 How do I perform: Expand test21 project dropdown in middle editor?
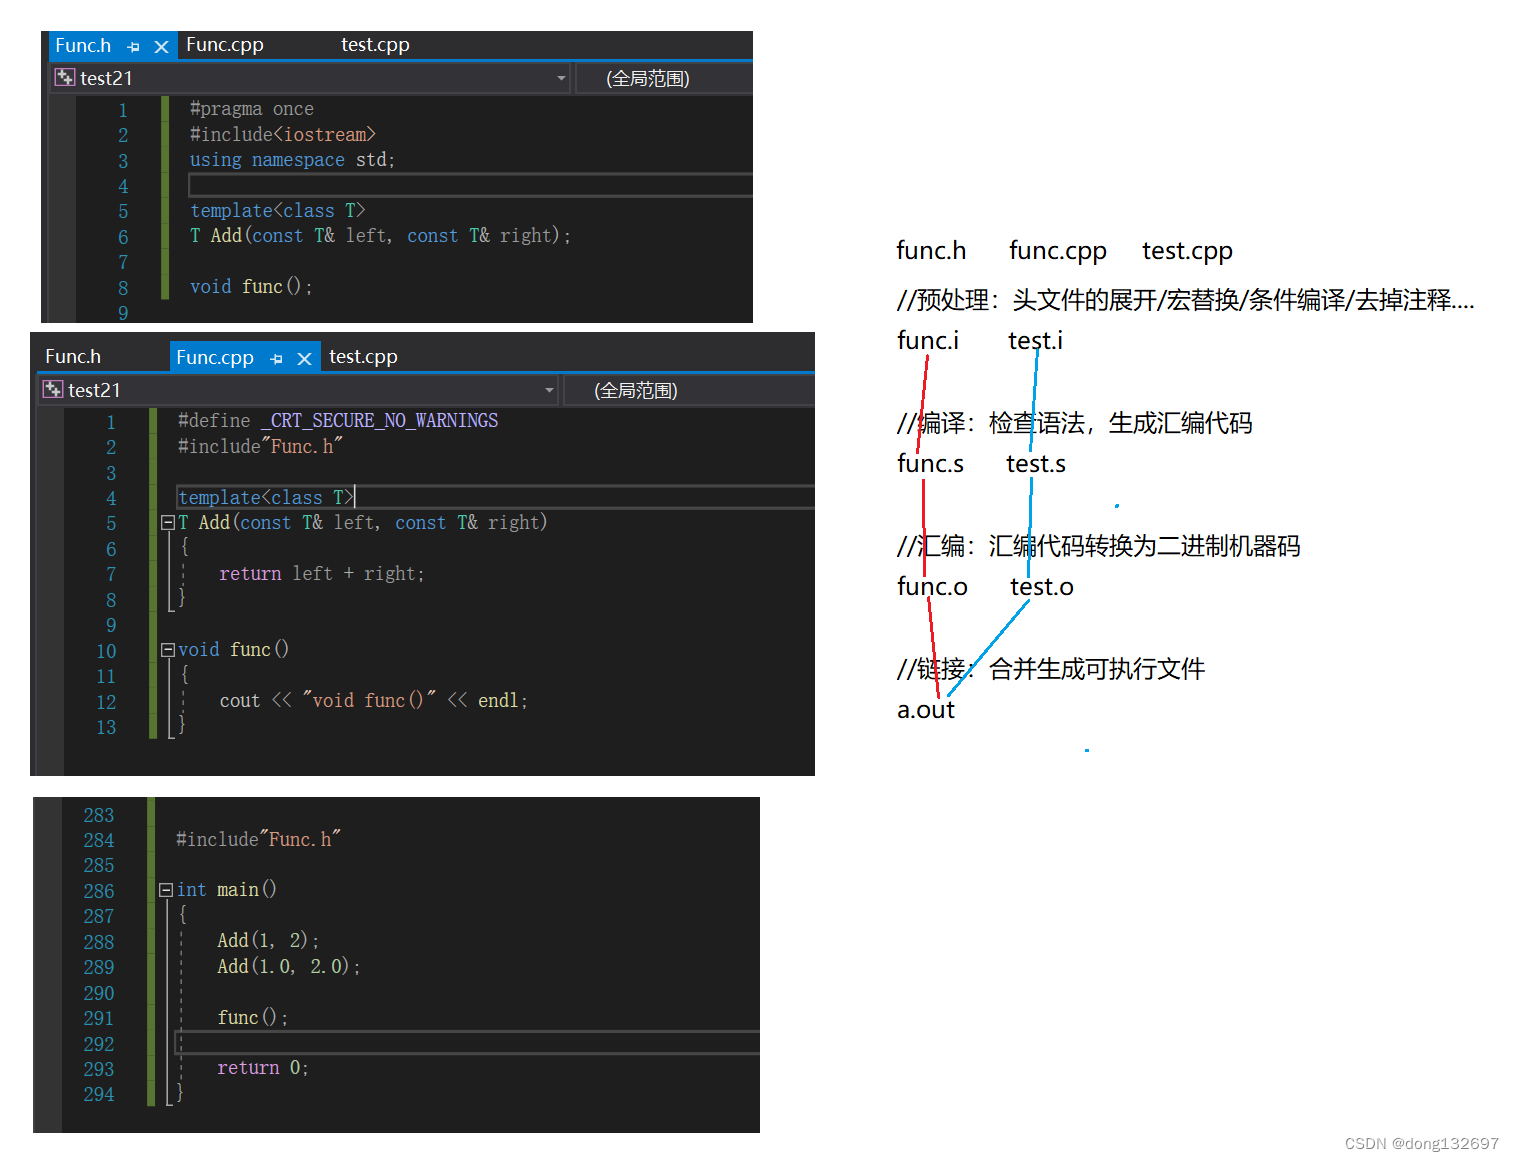pyautogui.click(x=549, y=390)
